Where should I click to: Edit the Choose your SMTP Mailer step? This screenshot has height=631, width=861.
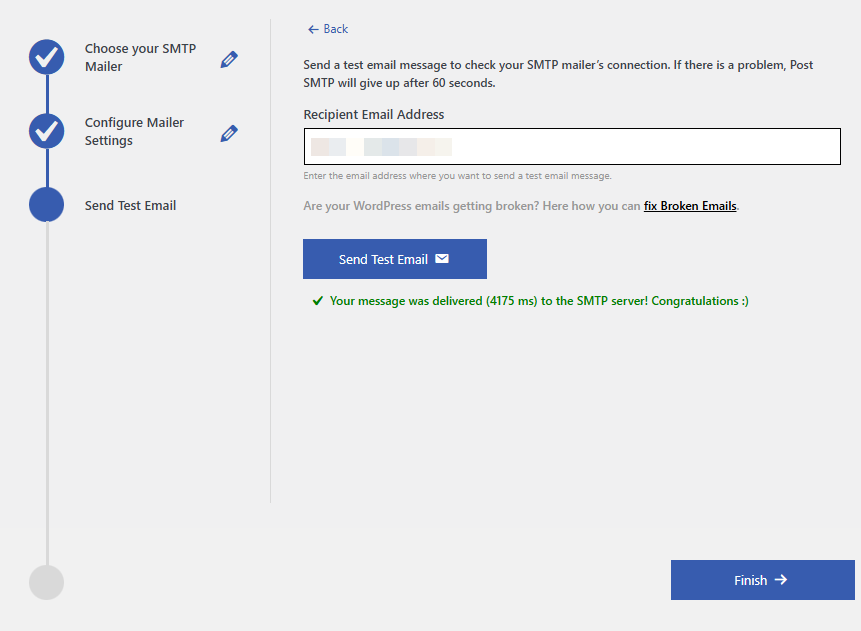tap(229, 59)
